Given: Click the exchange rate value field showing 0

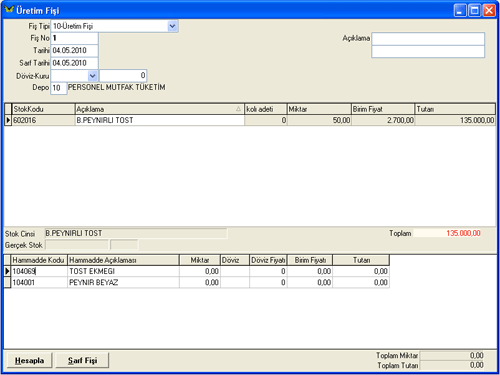Looking at the screenshot, I should coord(123,76).
